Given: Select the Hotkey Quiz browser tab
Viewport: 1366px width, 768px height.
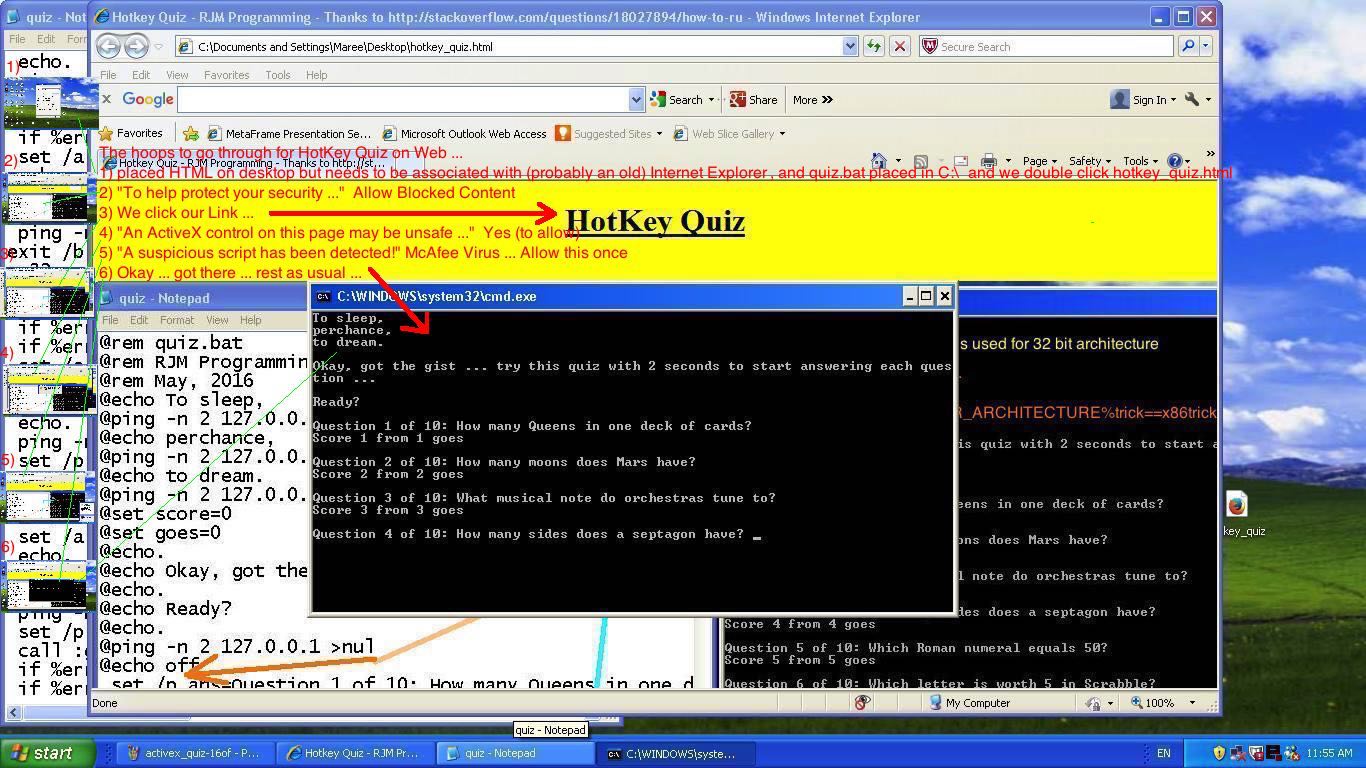Looking at the screenshot, I should click(x=245, y=162).
